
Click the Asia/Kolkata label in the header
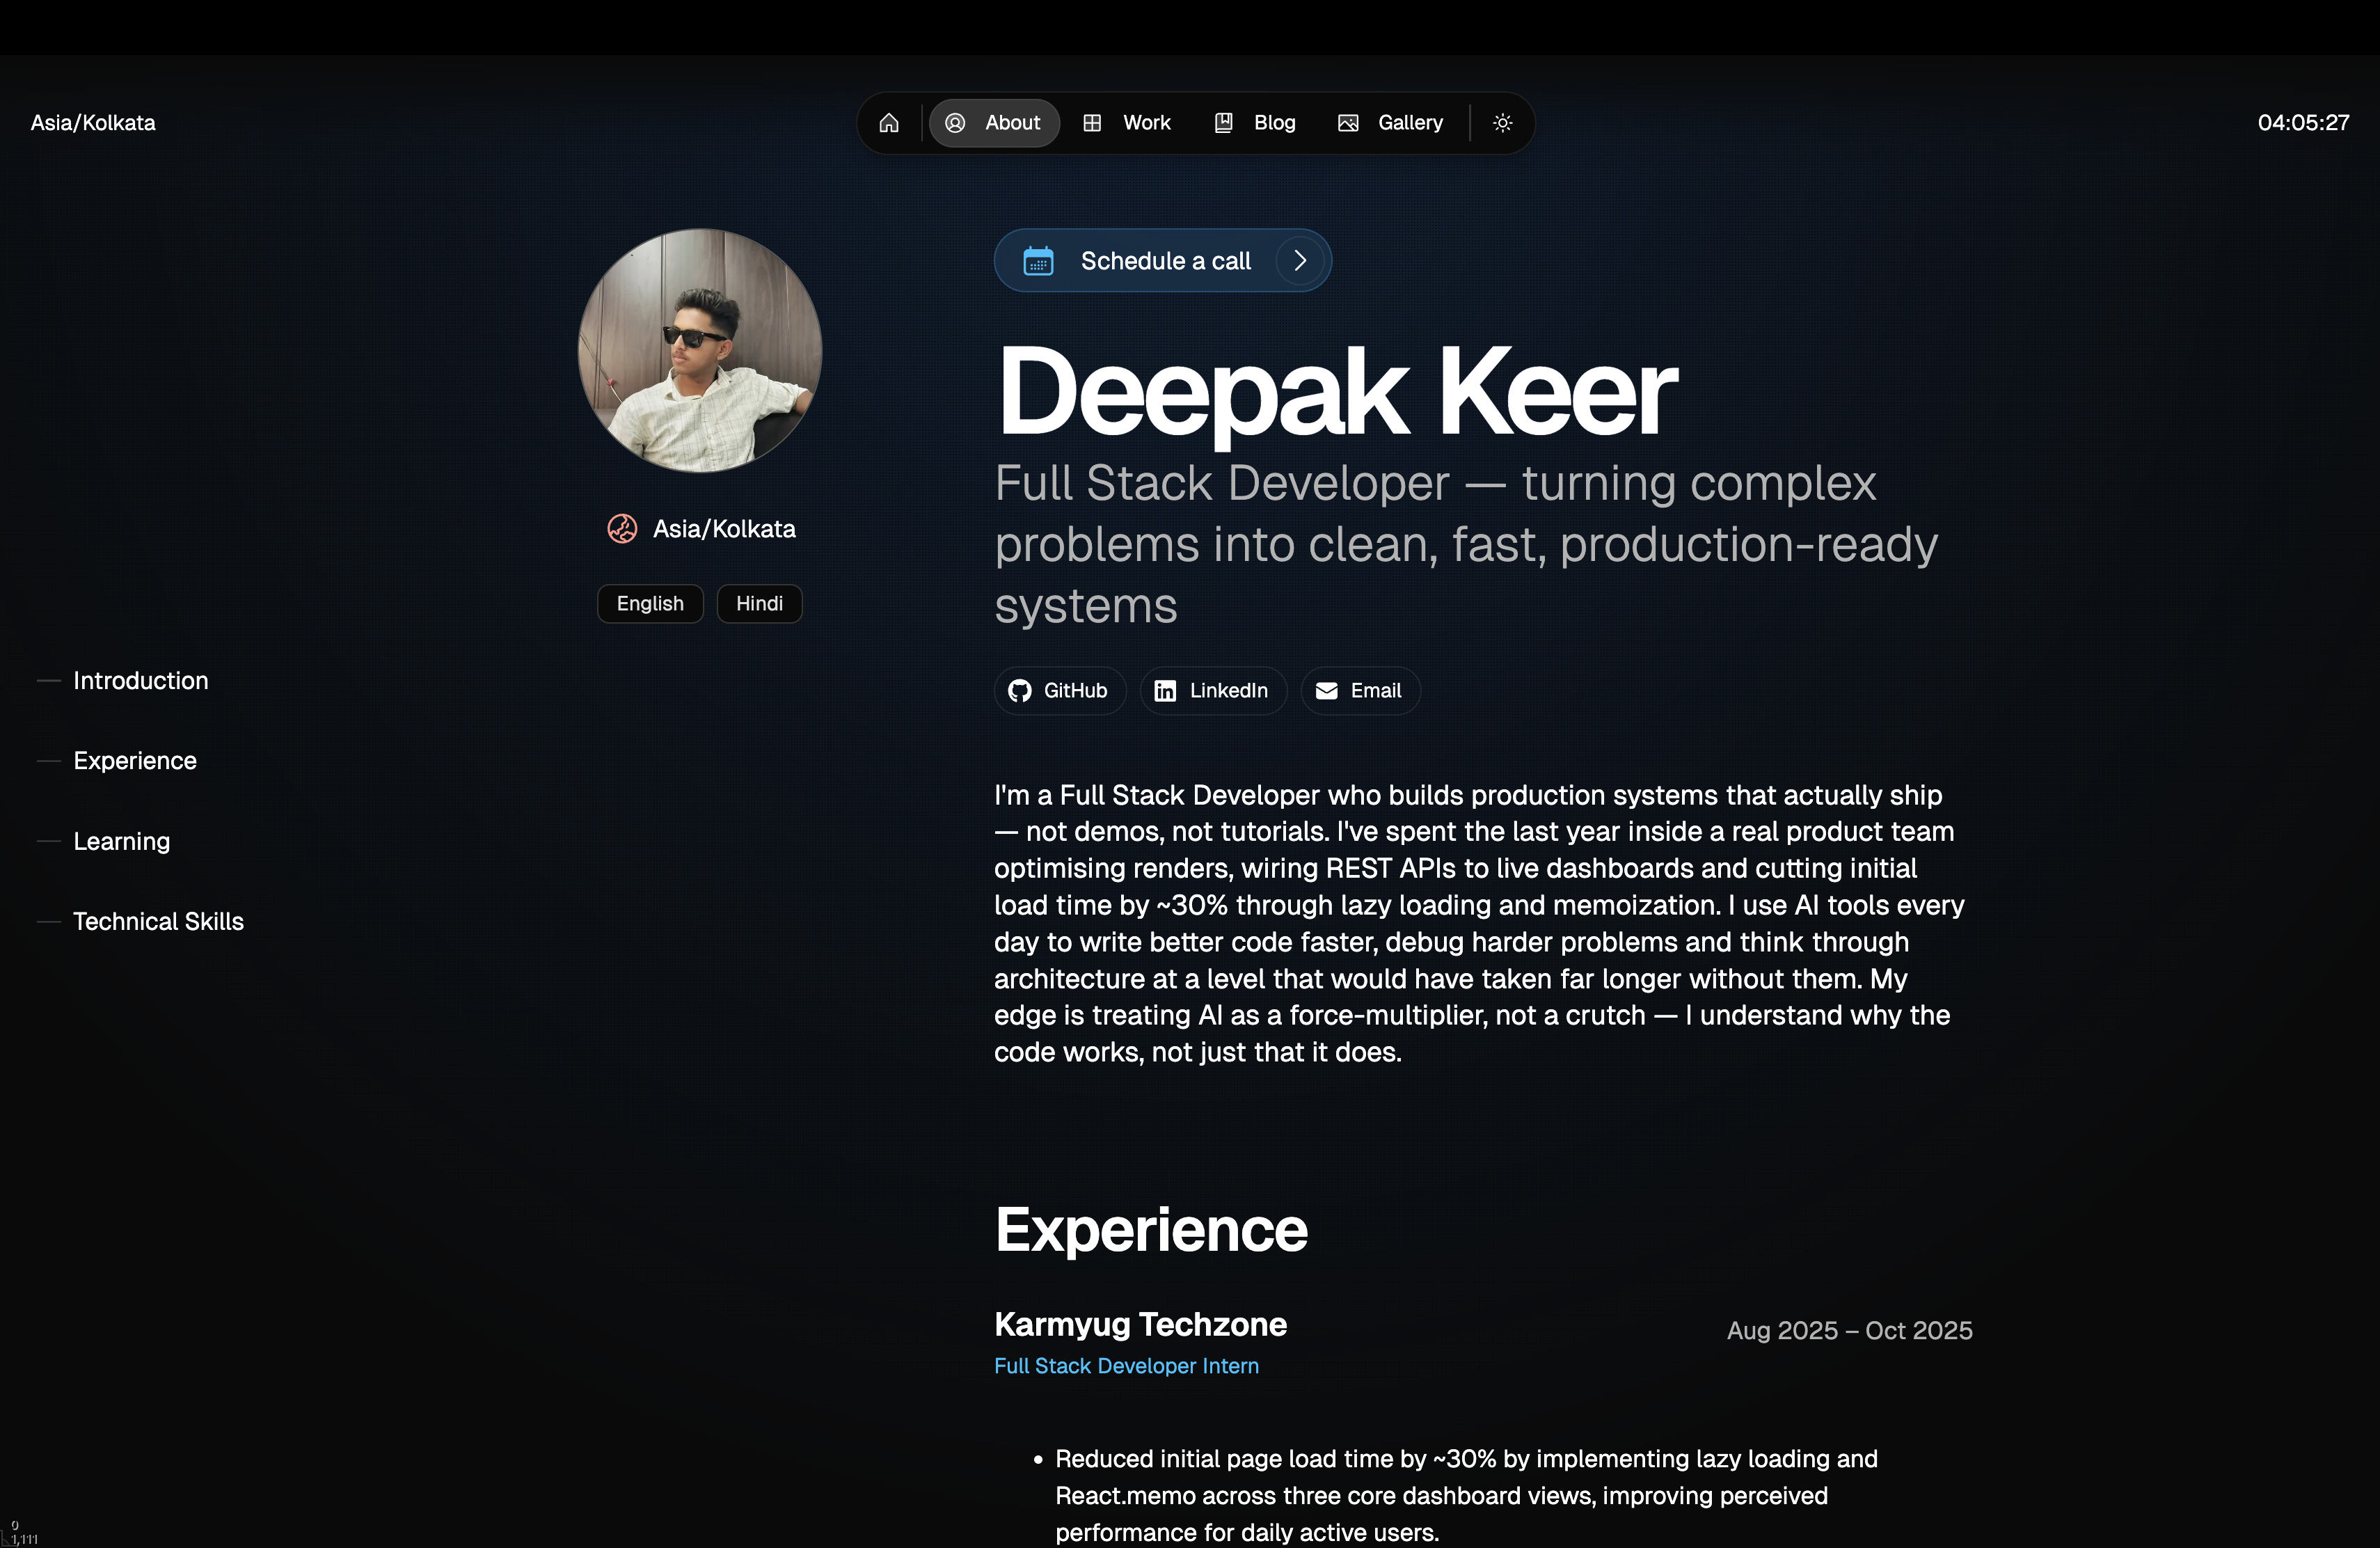tap(93, 123)
